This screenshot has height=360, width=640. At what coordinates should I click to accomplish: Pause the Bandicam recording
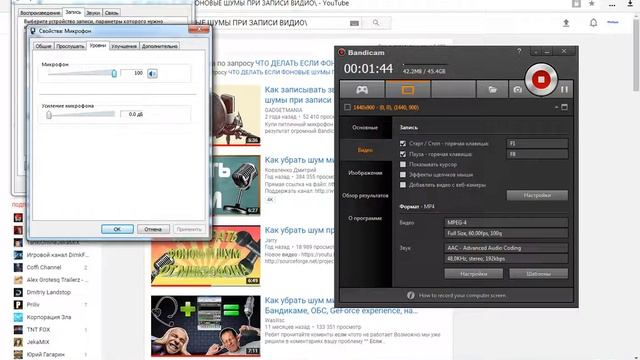[x=564, y=89]
